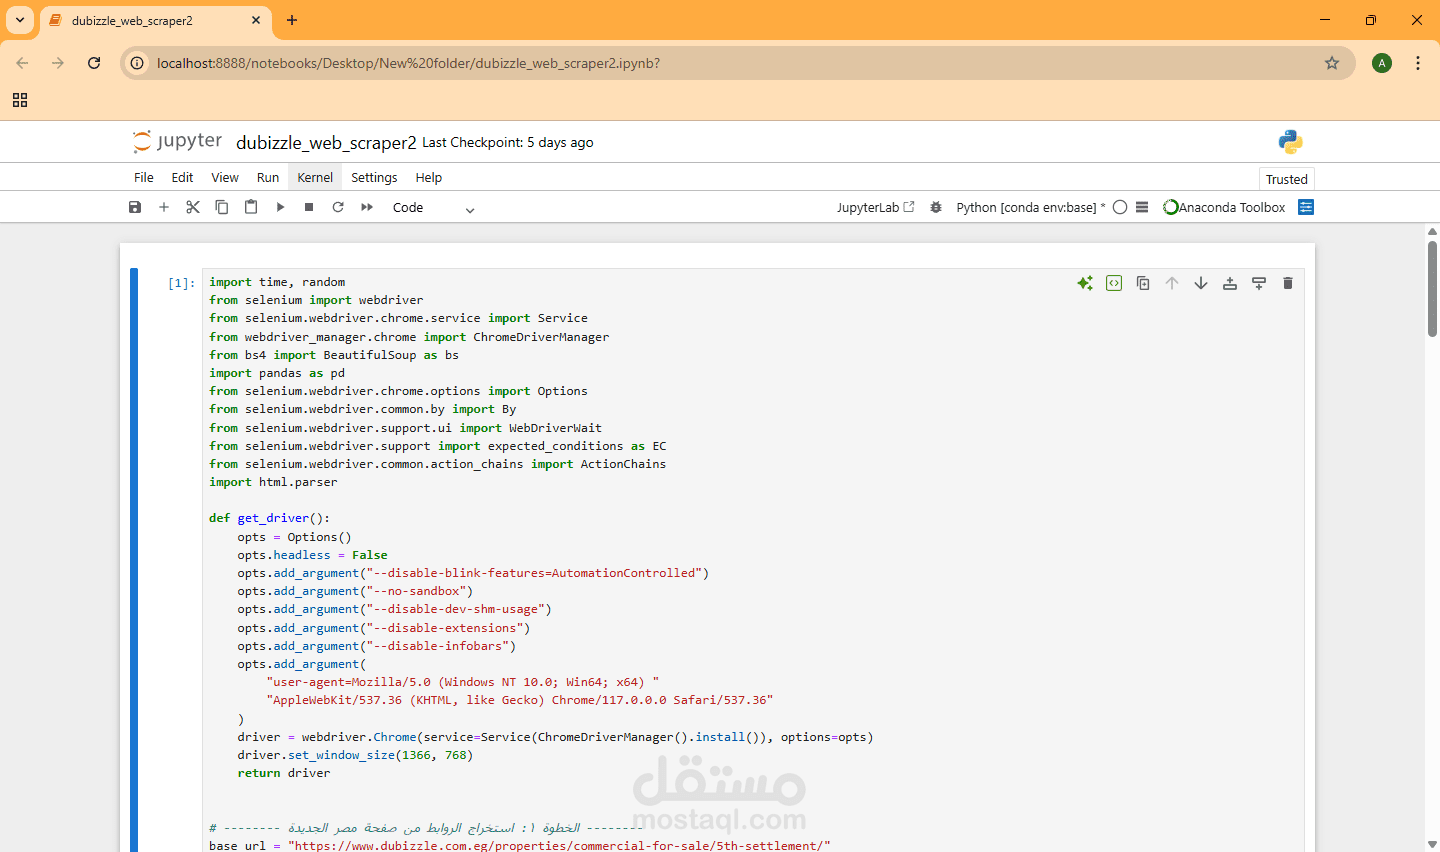Image resolution: width=1440 pixels, height=852 pixels.
Task: Toggle the Anaconda Toolbox panel icon
Action: pos(1306,207)
